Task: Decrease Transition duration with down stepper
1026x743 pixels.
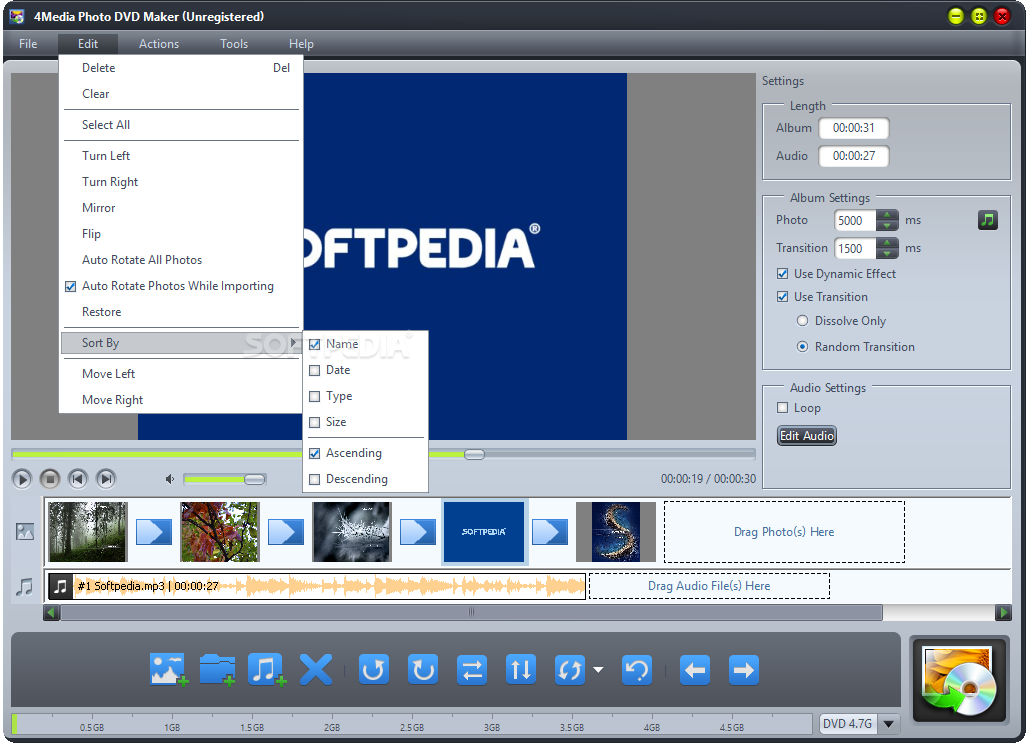Action: [887, 254]
